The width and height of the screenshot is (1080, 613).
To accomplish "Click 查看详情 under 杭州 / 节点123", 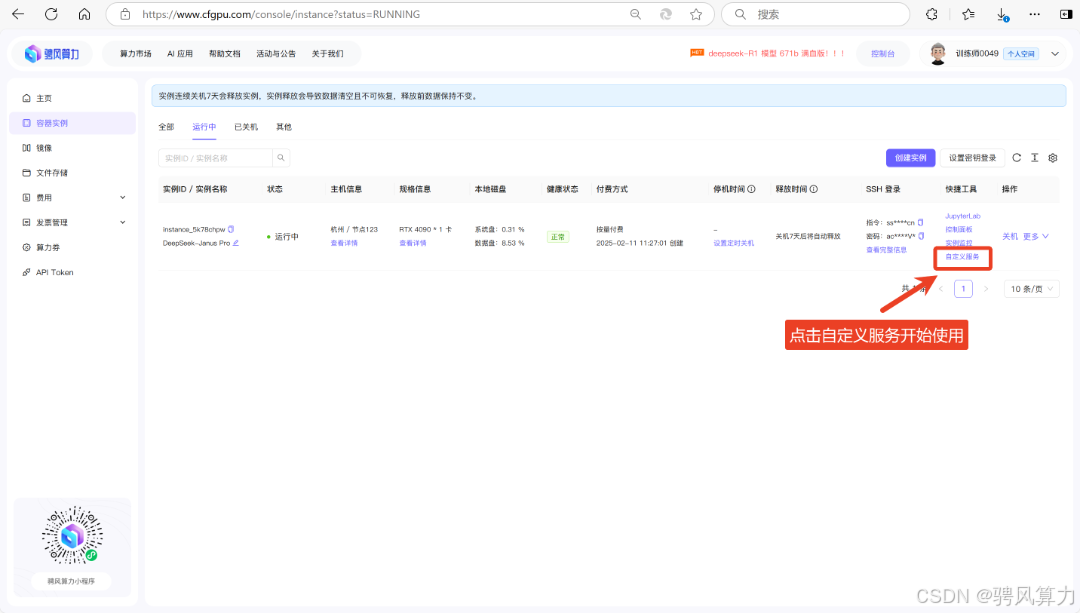I will coord(344,243).
